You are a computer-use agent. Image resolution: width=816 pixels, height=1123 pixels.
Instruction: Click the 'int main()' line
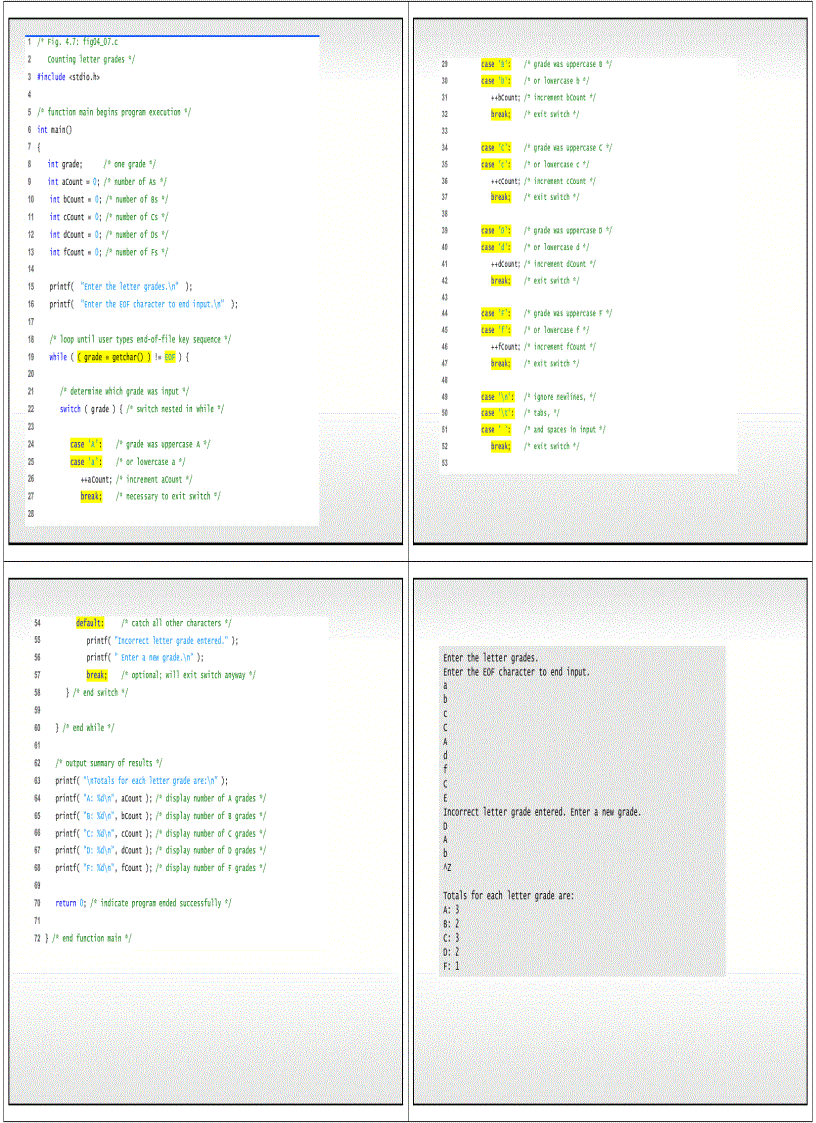tap(55, 130)
